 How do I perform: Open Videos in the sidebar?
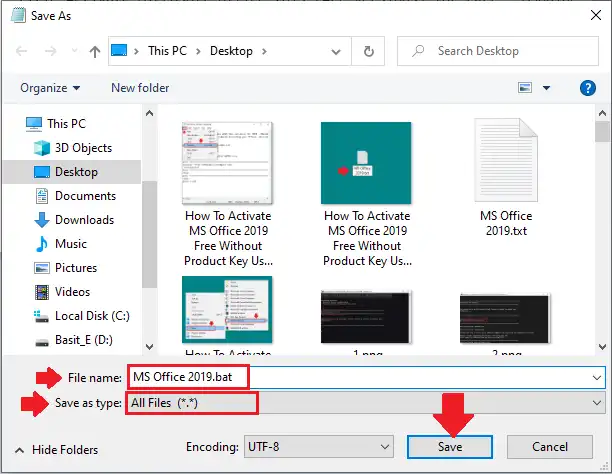click(x=72, y=292)
